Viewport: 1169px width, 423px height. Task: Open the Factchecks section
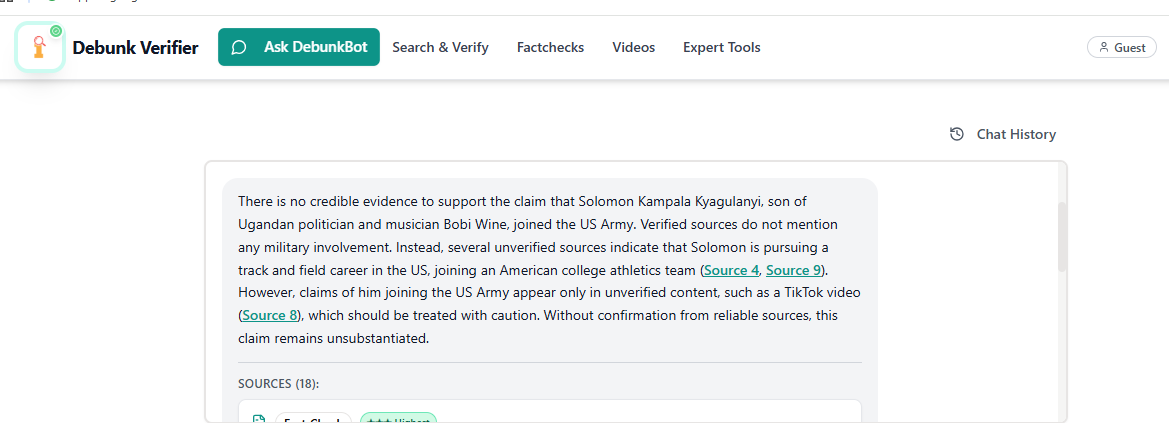pos(550,47)
